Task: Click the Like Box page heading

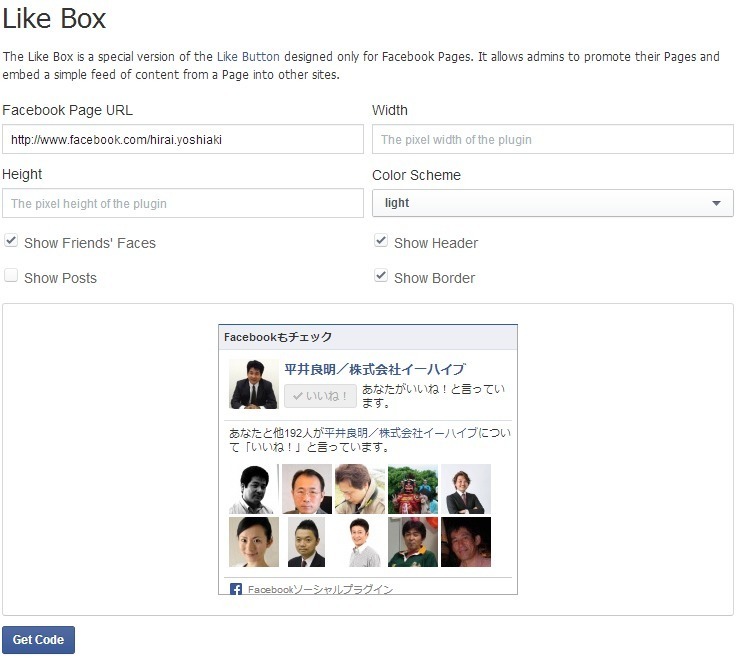Action: pos(54,19)
